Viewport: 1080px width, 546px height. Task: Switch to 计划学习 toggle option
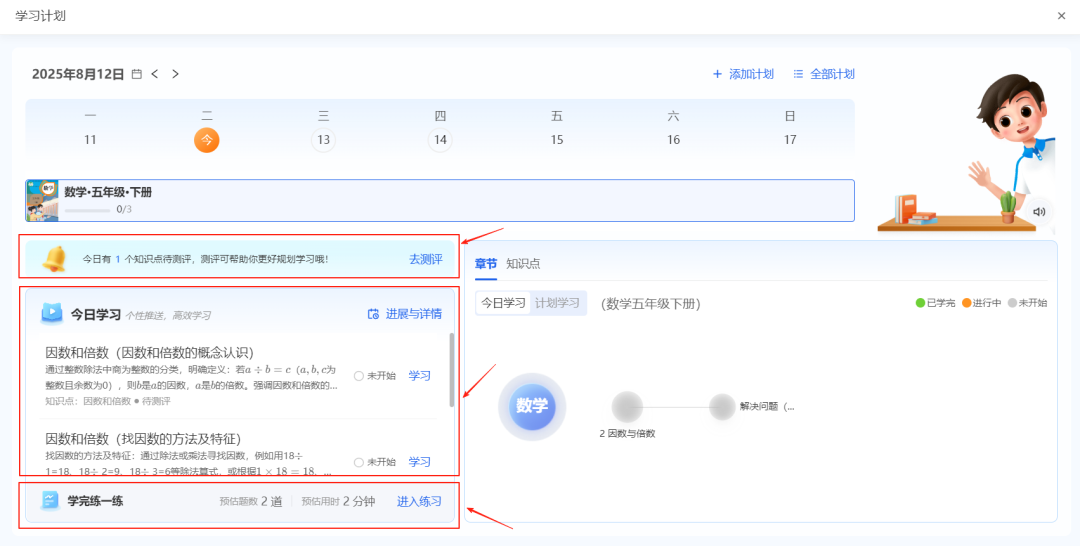557,303
